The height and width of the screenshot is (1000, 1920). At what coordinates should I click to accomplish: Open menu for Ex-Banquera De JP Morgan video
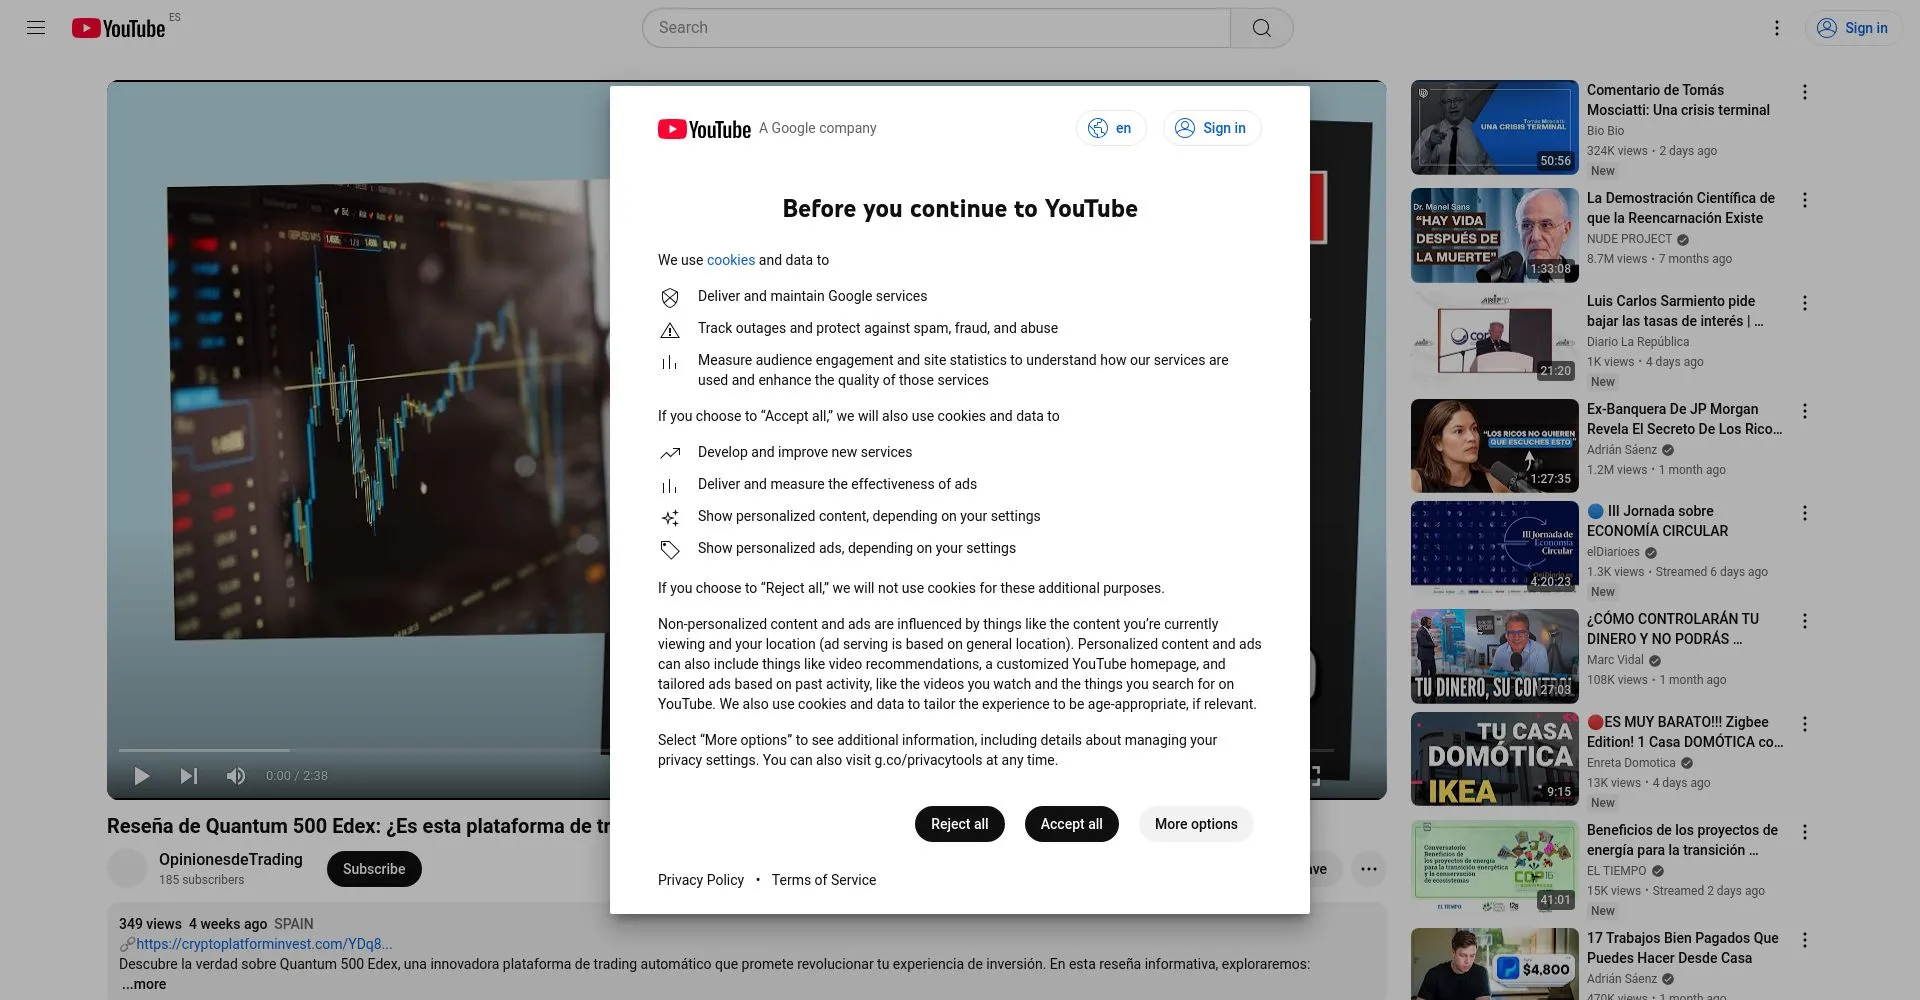click(1805, 411)
